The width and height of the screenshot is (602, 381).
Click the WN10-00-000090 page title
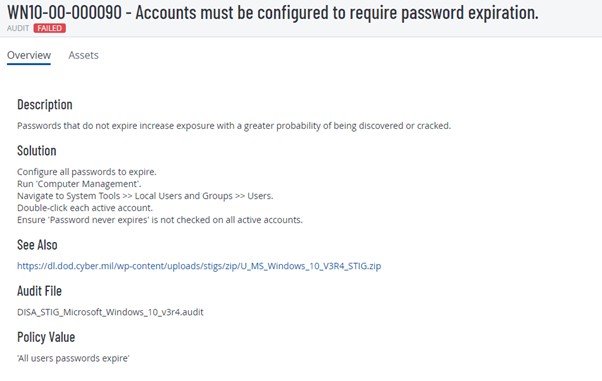[x=273, y=12]
